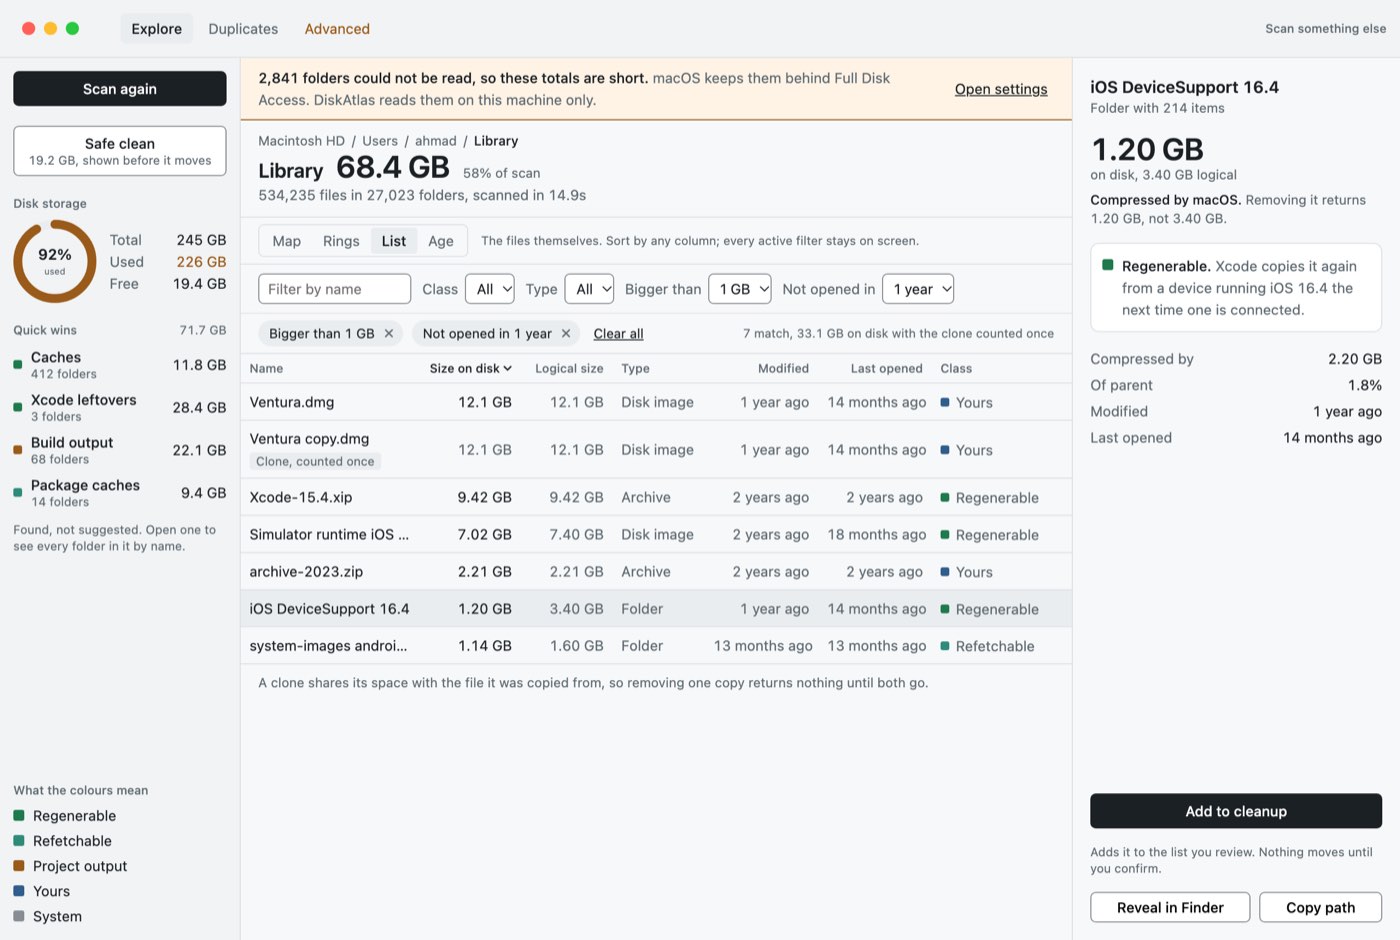Click Scan something else
Screen dimensions: 1400x940
[1325, 29]
